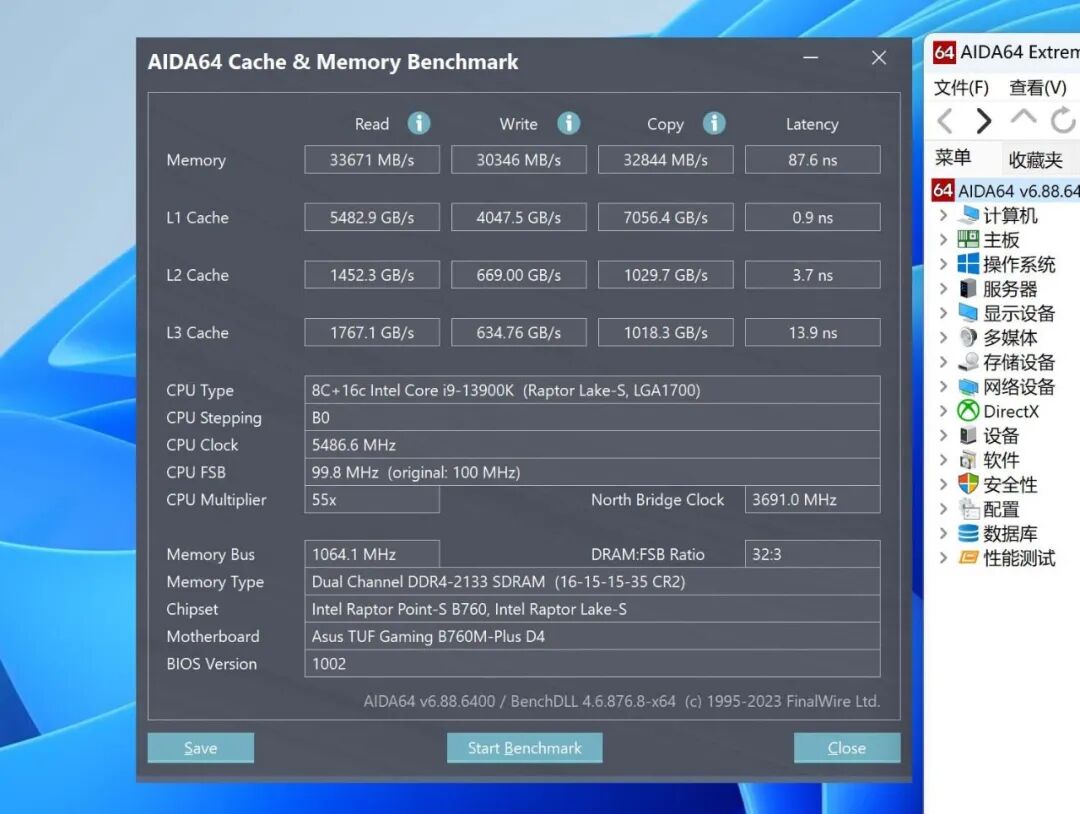Image resolution: width=1080 pixels, height=814 pixels.
Task: Click Memory Write value 30346 MB/s
Action: pyautogui.click(x=519, y=160)
